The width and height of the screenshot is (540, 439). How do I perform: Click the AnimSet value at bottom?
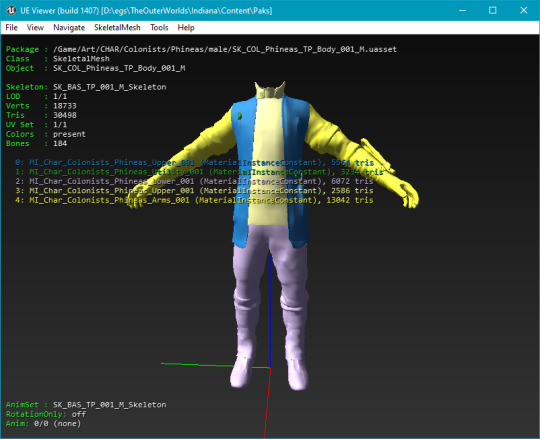[110, 405]
